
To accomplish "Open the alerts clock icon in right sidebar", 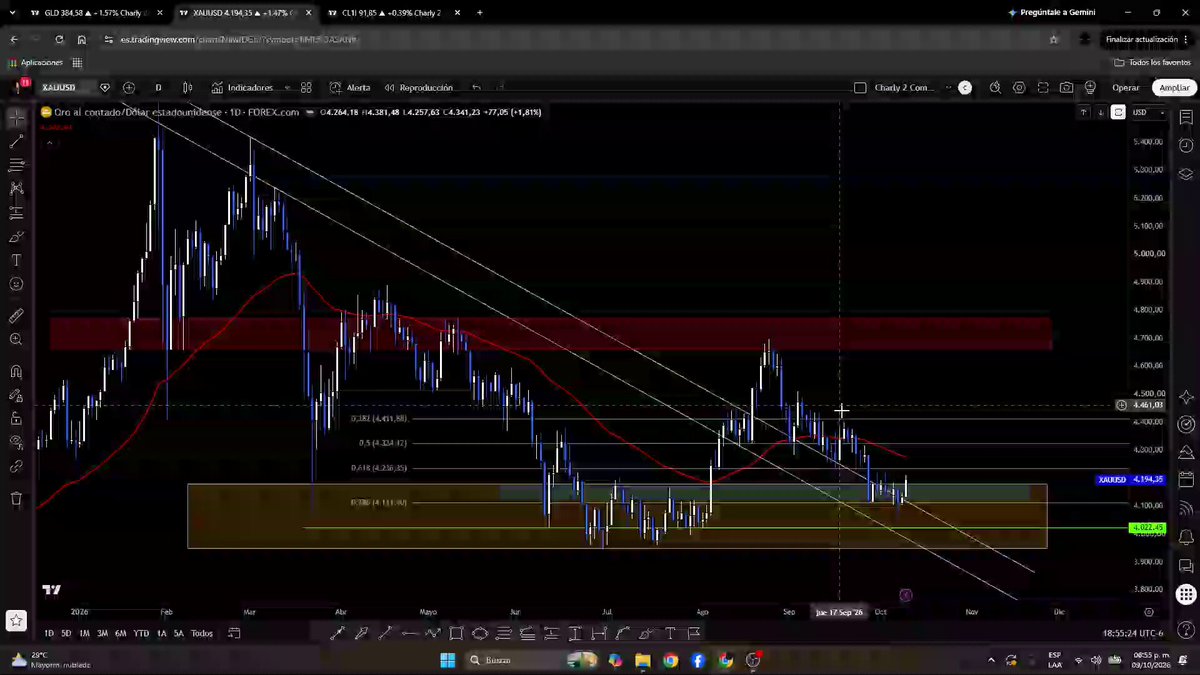I will pyautogui.click(x=1186, y=146).
